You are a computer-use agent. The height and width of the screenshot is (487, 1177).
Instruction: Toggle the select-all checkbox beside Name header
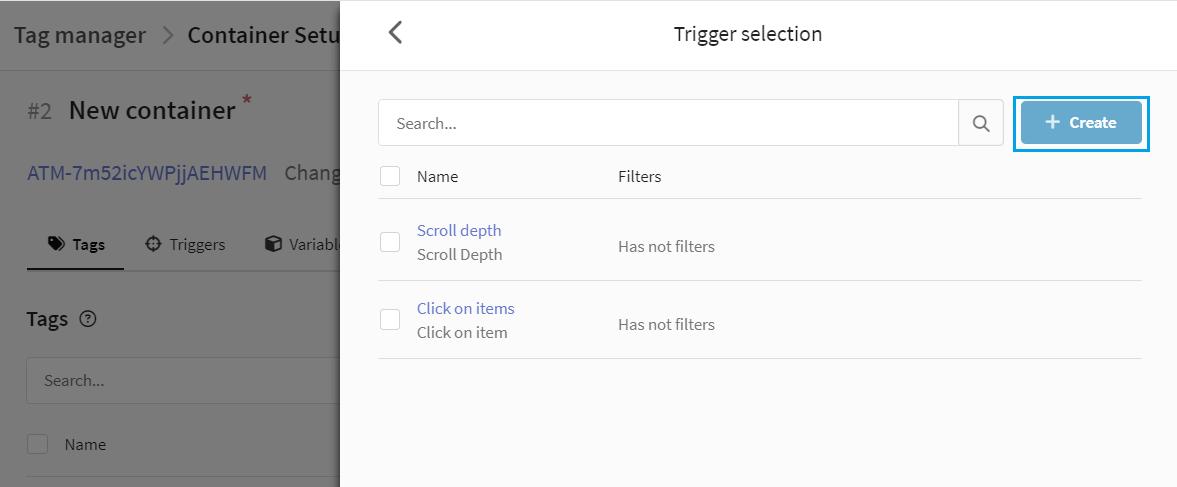(390, 176)
